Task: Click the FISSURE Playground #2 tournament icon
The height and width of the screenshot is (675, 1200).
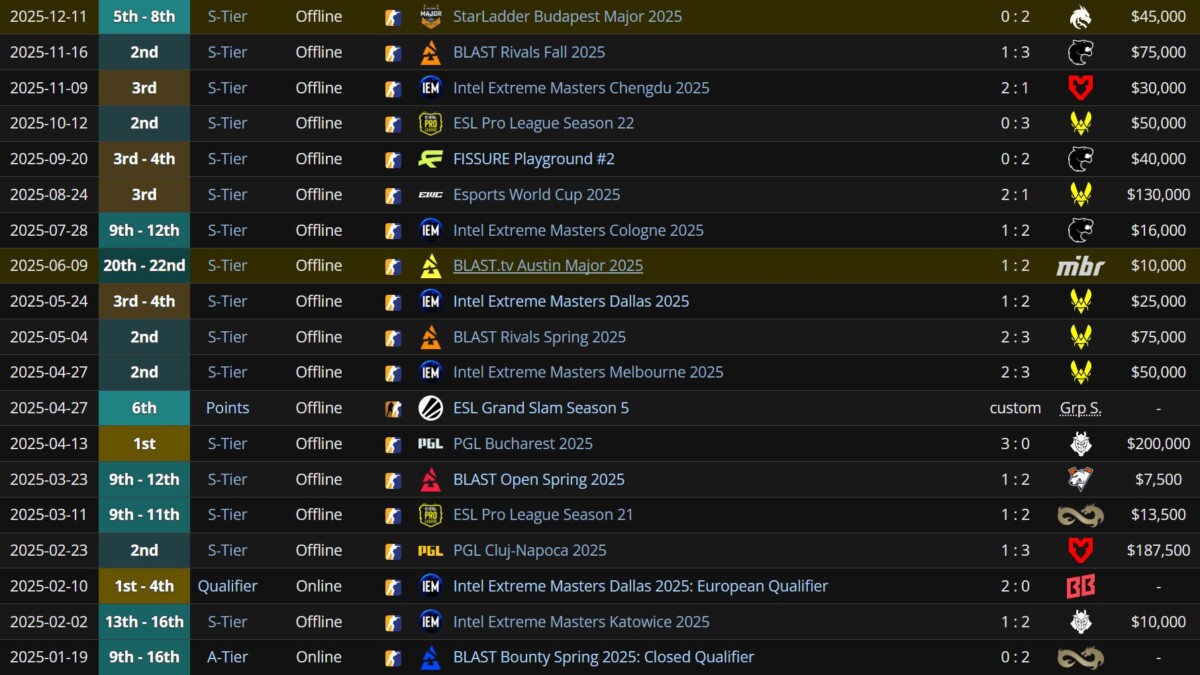Action: [x=430, y=159]
